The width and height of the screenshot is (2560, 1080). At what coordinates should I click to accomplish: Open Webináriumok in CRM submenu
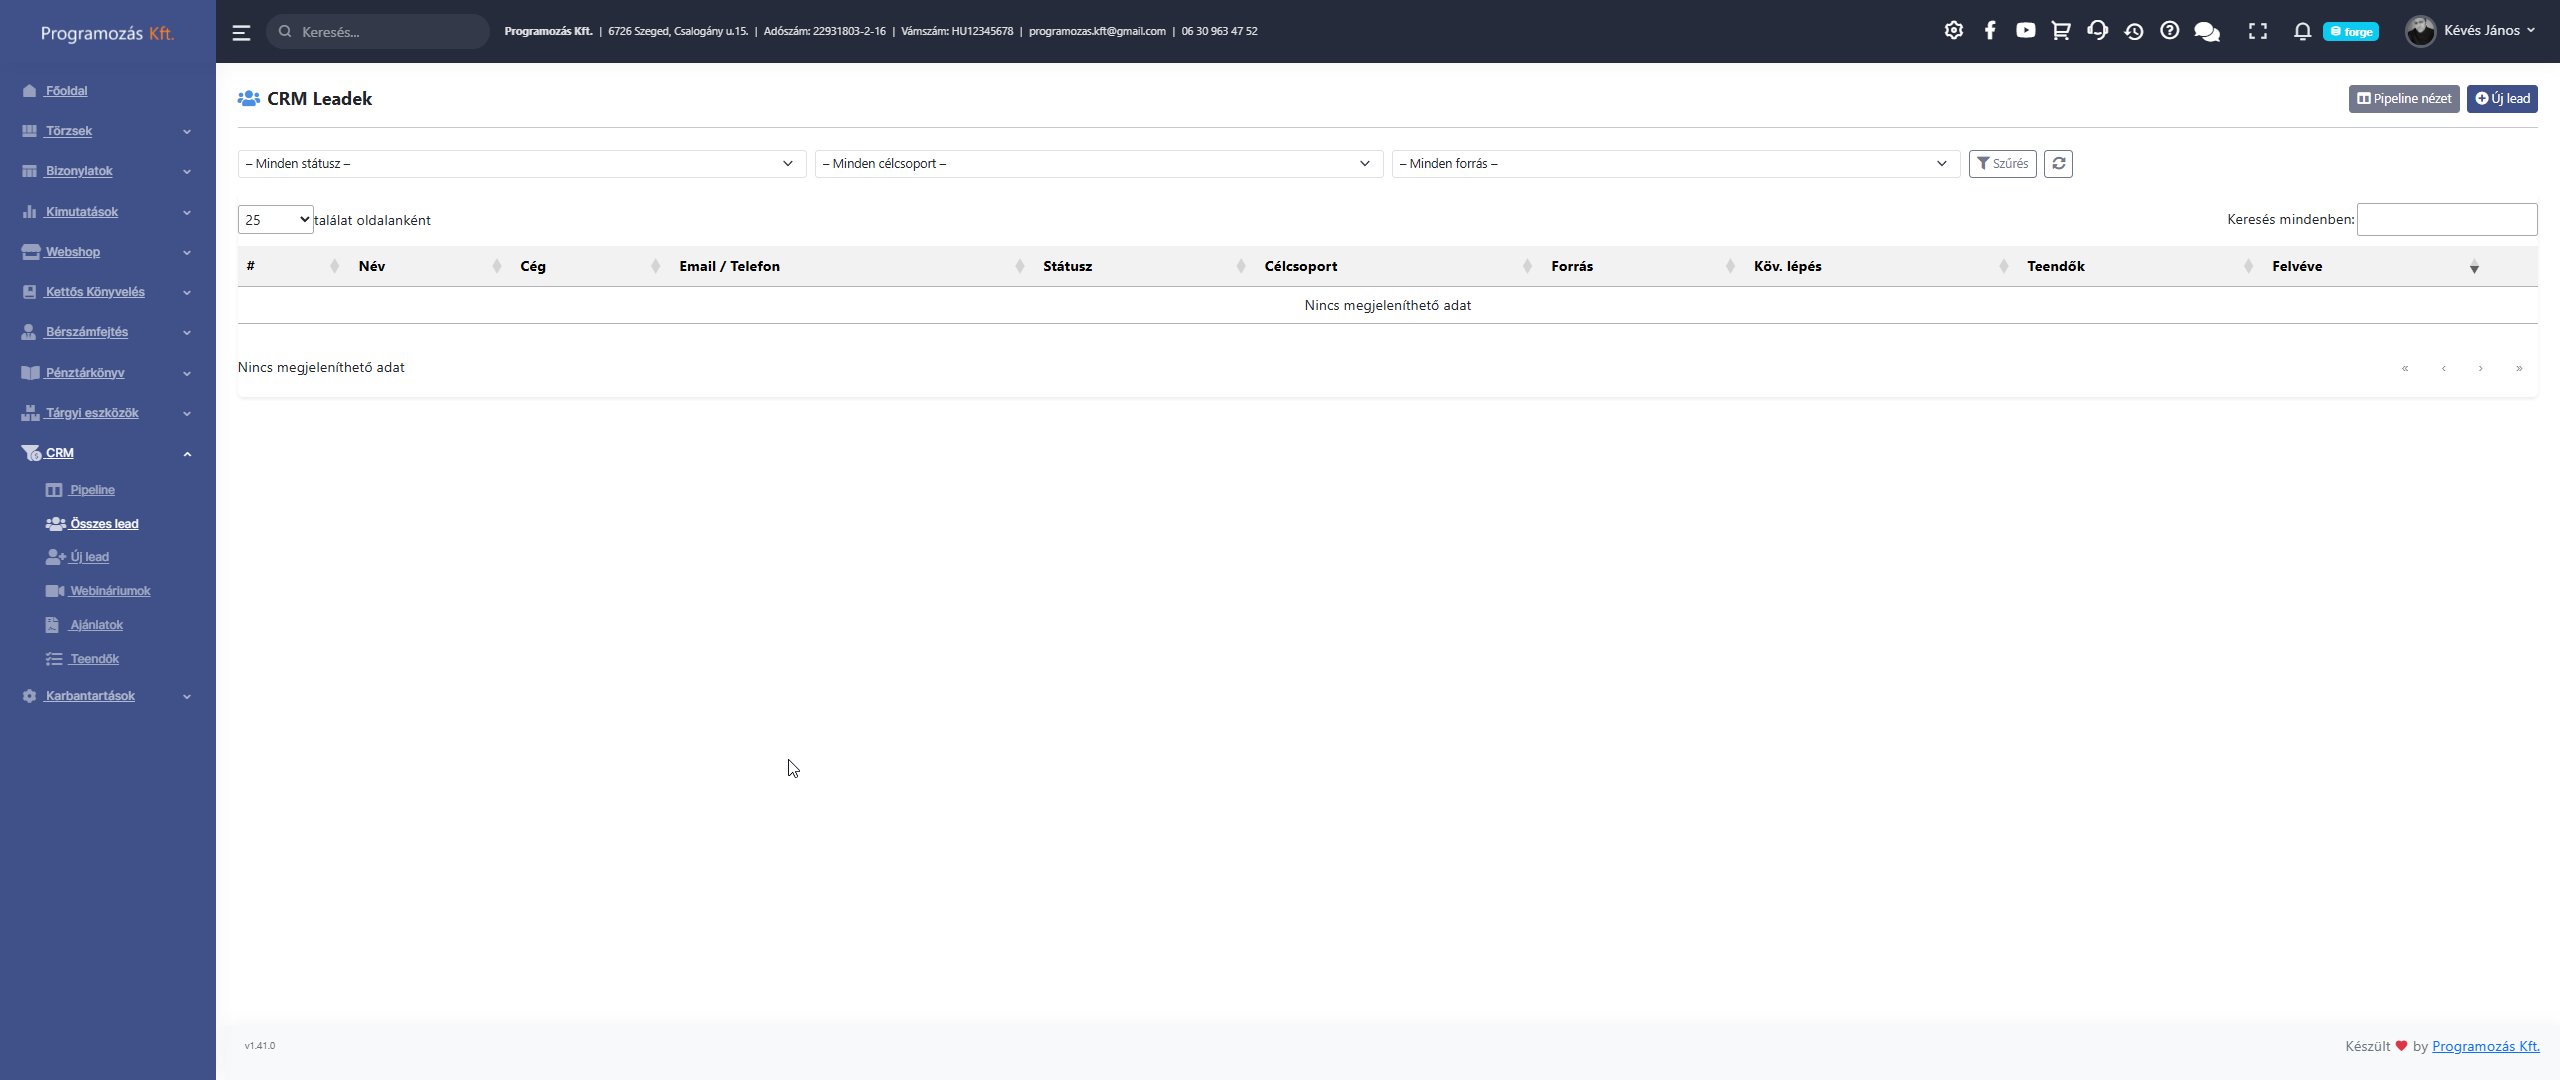110,591
